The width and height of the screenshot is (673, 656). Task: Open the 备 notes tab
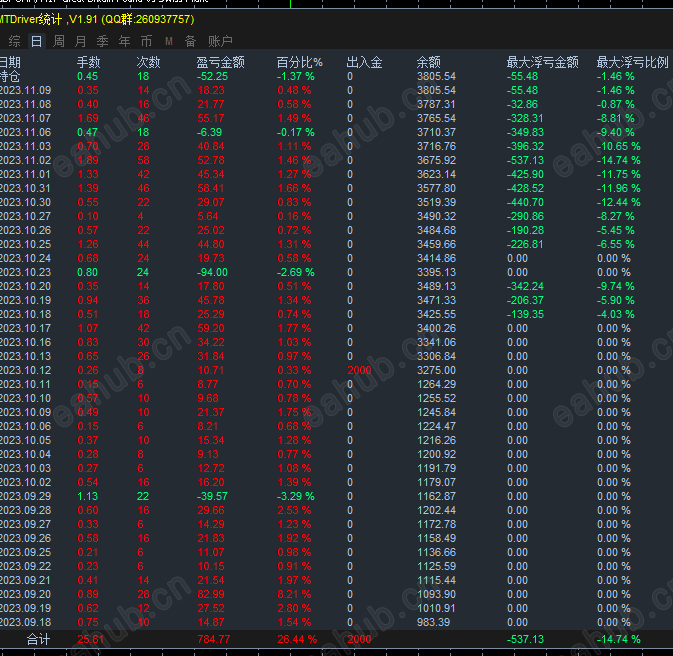click(191, 41)
